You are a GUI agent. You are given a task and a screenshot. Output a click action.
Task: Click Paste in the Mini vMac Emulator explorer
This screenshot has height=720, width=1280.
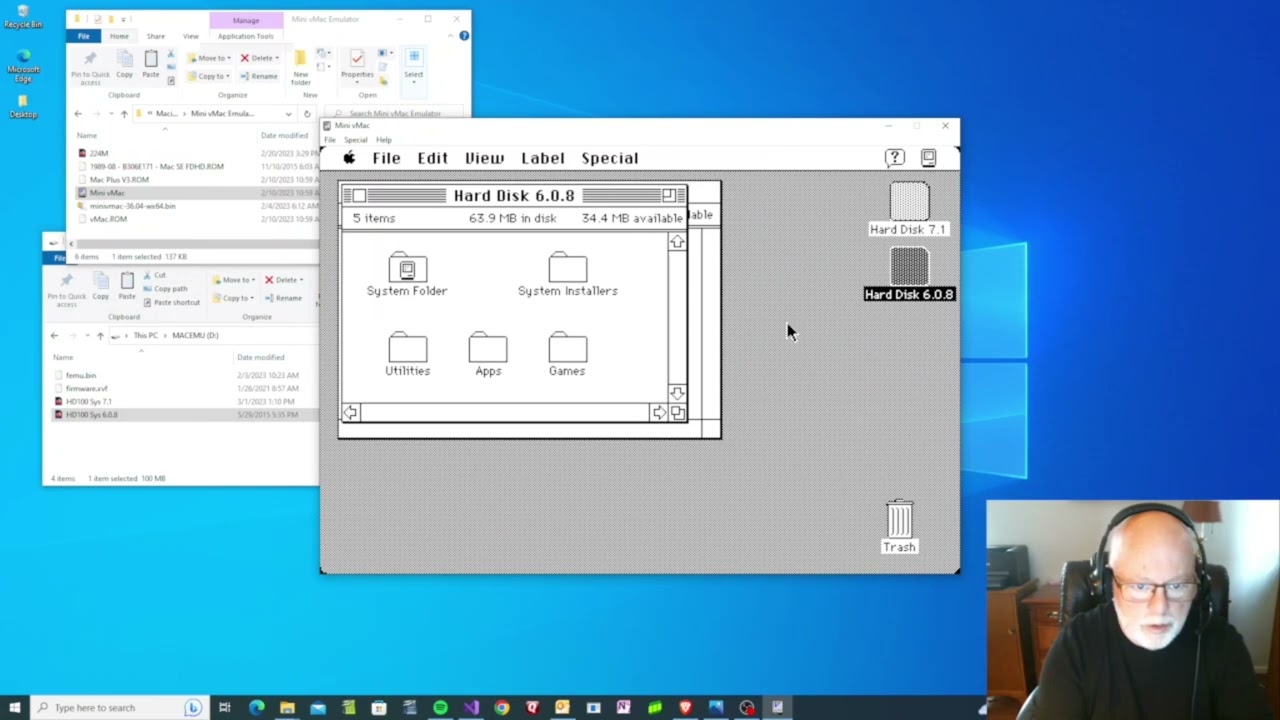tap(151, 65)
